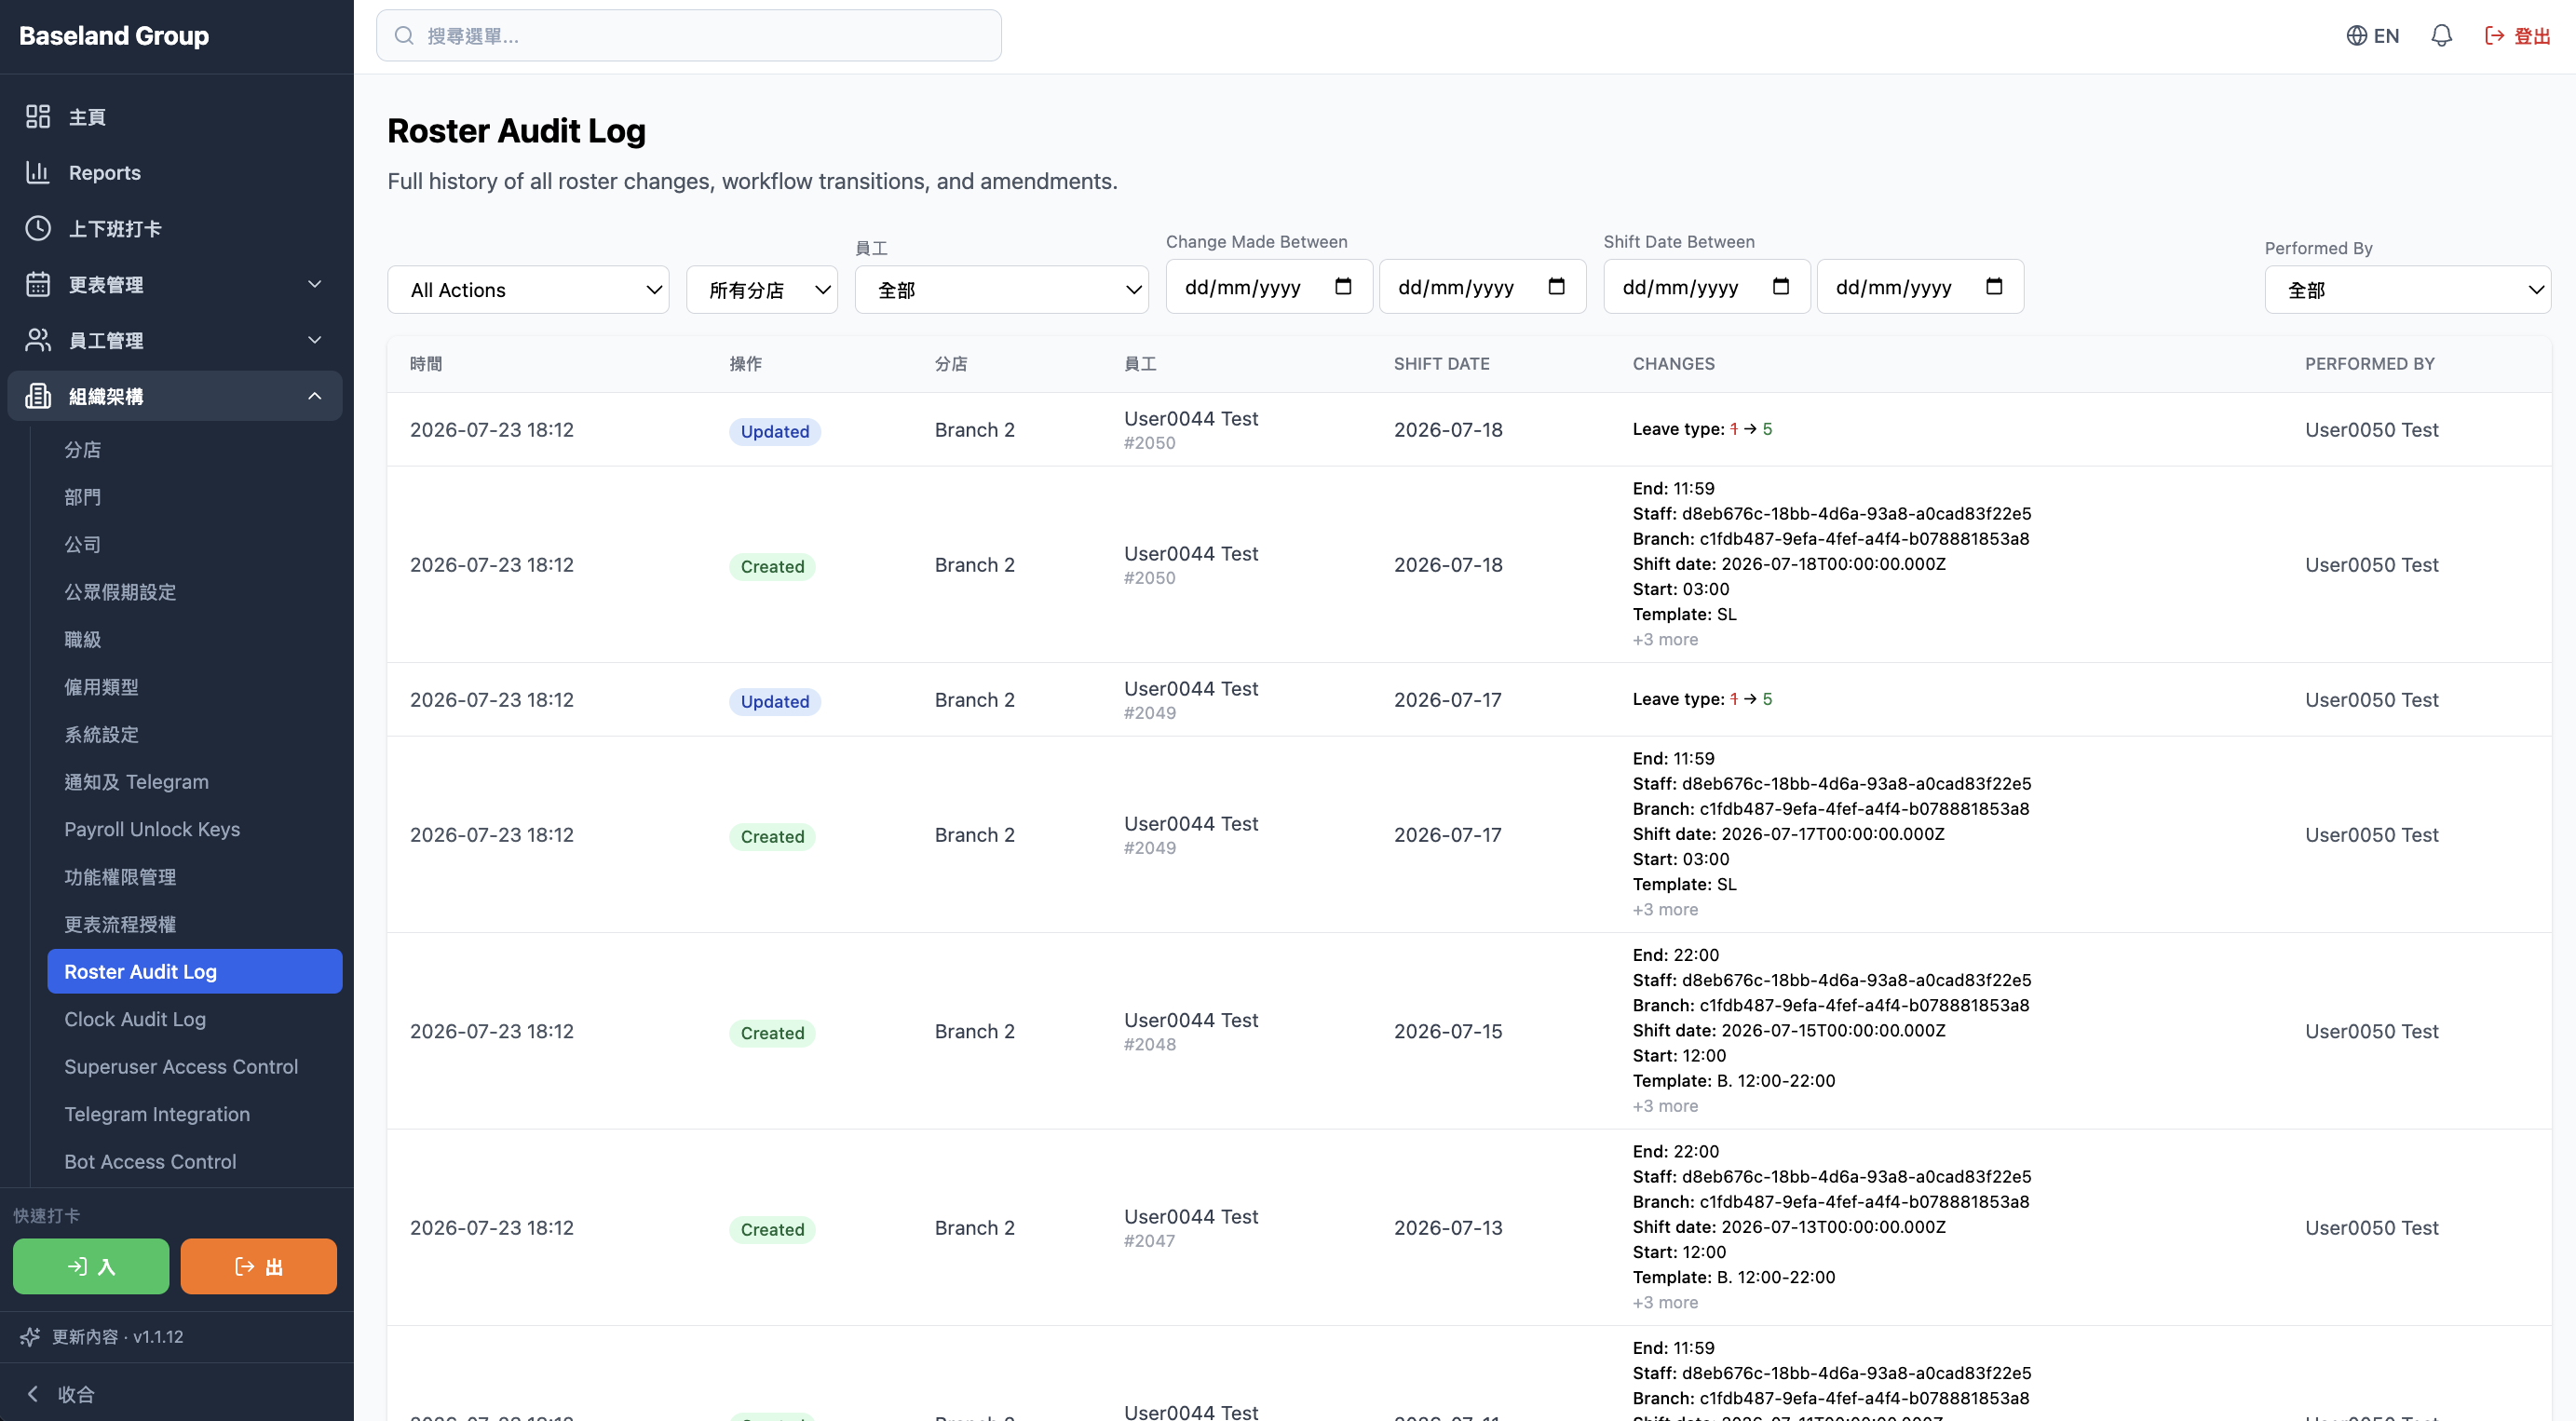The height and width of the screenshot is (1421, 2576).
Task: Open the 所有分店 branch dropdown
Action: pos(762,290)
